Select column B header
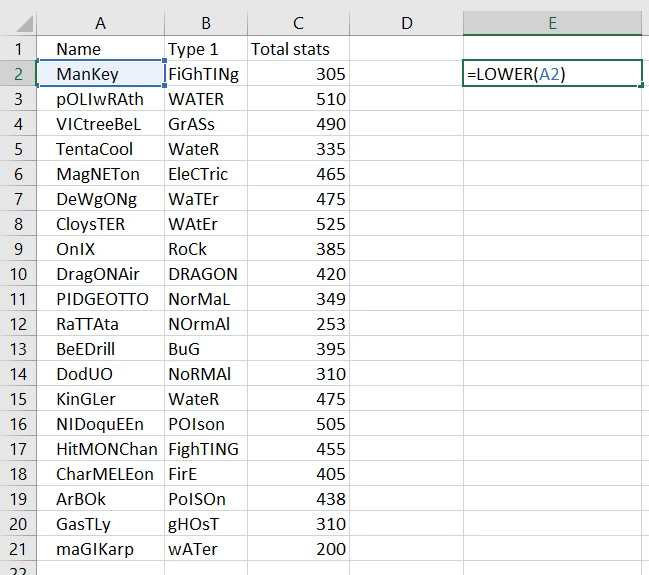 [206, 23]
